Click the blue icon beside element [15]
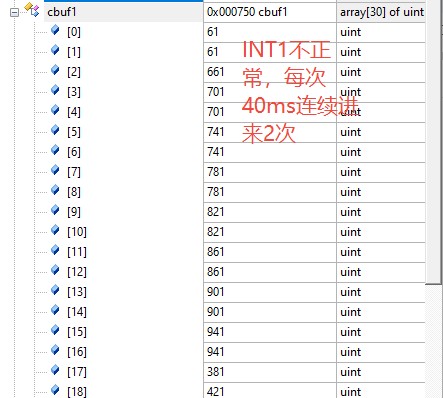 (55, 330)
